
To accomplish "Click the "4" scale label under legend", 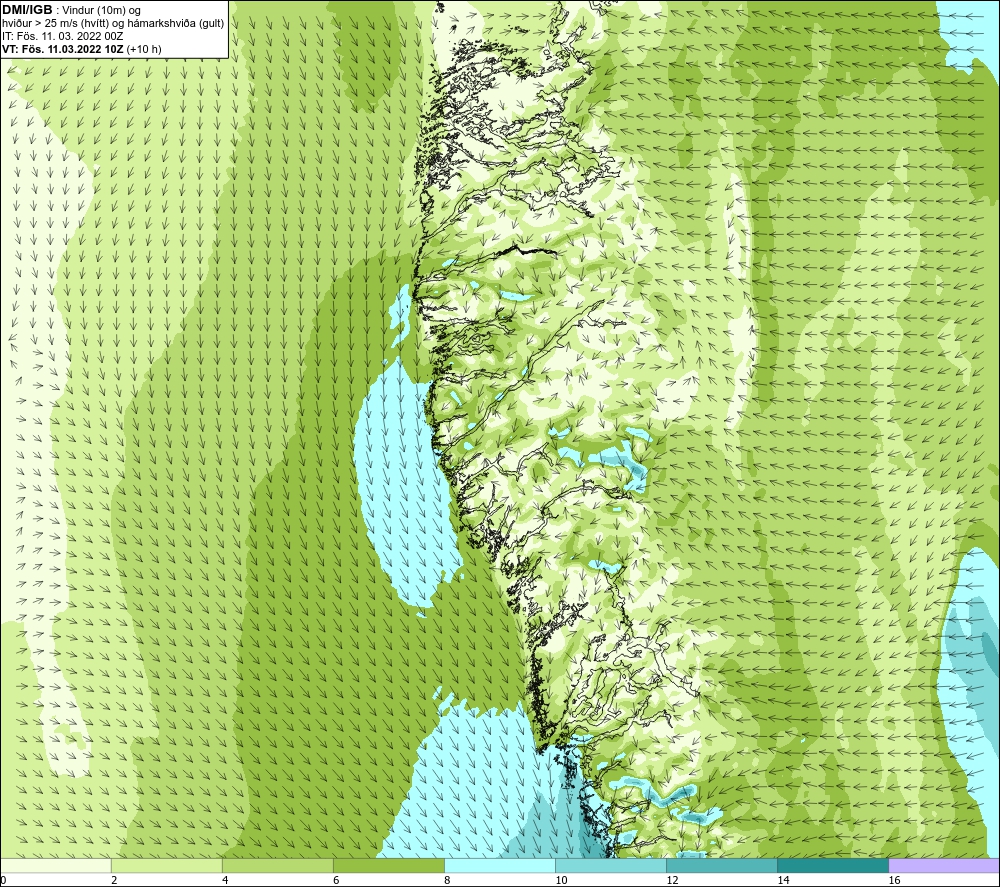I will click(x=225, y=881).
